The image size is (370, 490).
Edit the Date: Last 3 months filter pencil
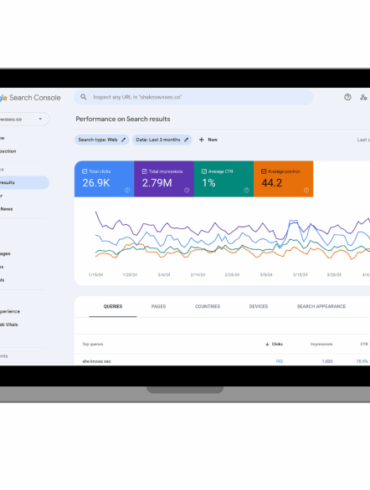click(x=186, y=140)
